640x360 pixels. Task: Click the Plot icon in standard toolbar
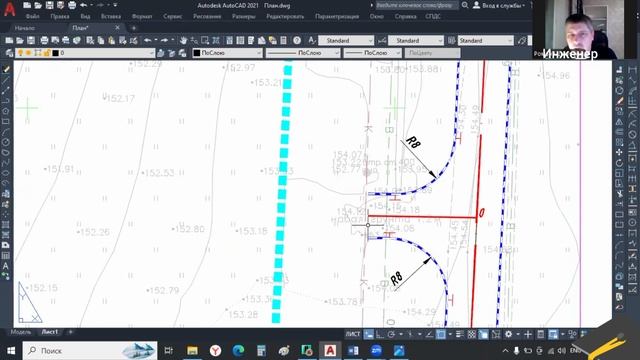coord(44,40)
